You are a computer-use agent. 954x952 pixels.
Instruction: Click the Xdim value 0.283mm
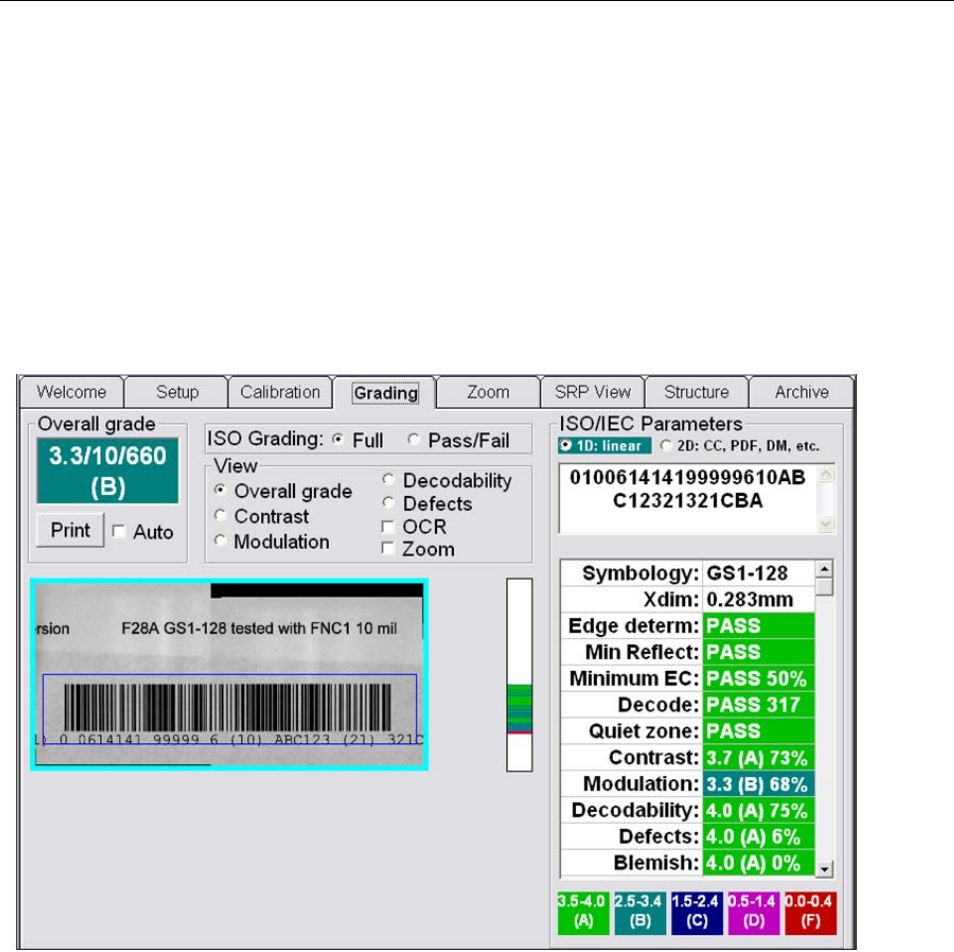[759, 600]
